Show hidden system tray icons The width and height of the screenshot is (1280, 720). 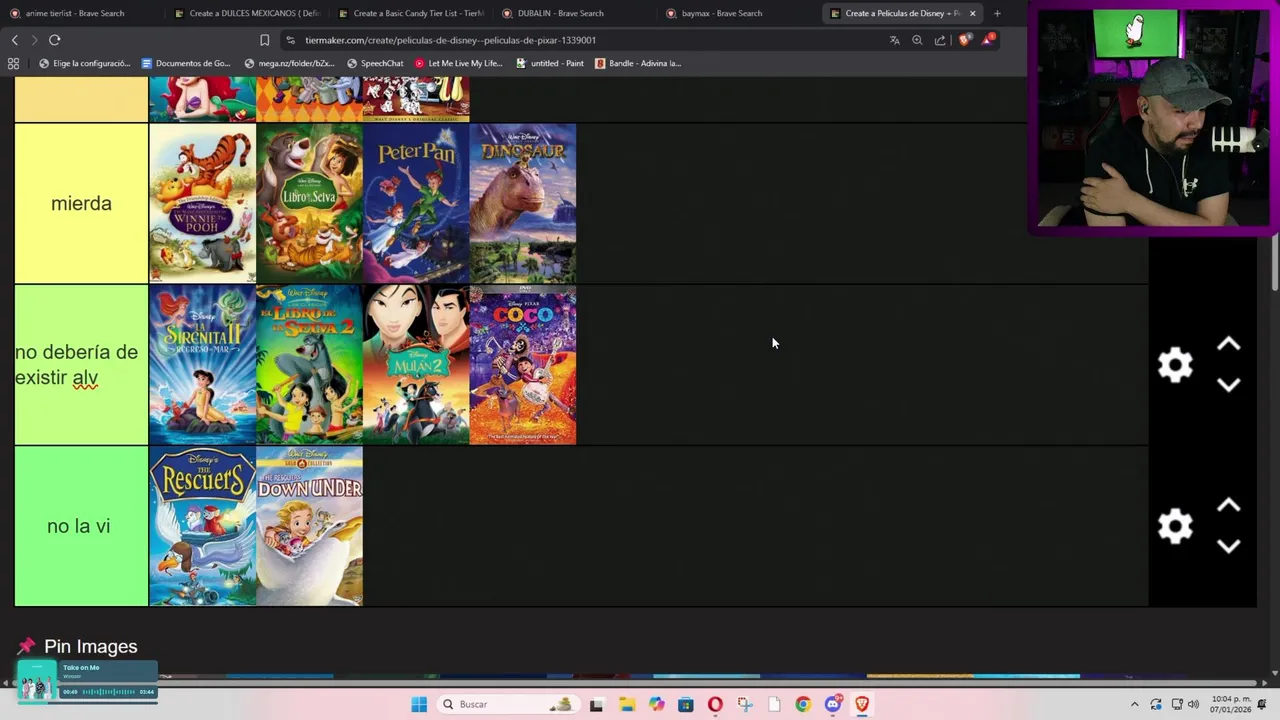(x=1134, y=704)
